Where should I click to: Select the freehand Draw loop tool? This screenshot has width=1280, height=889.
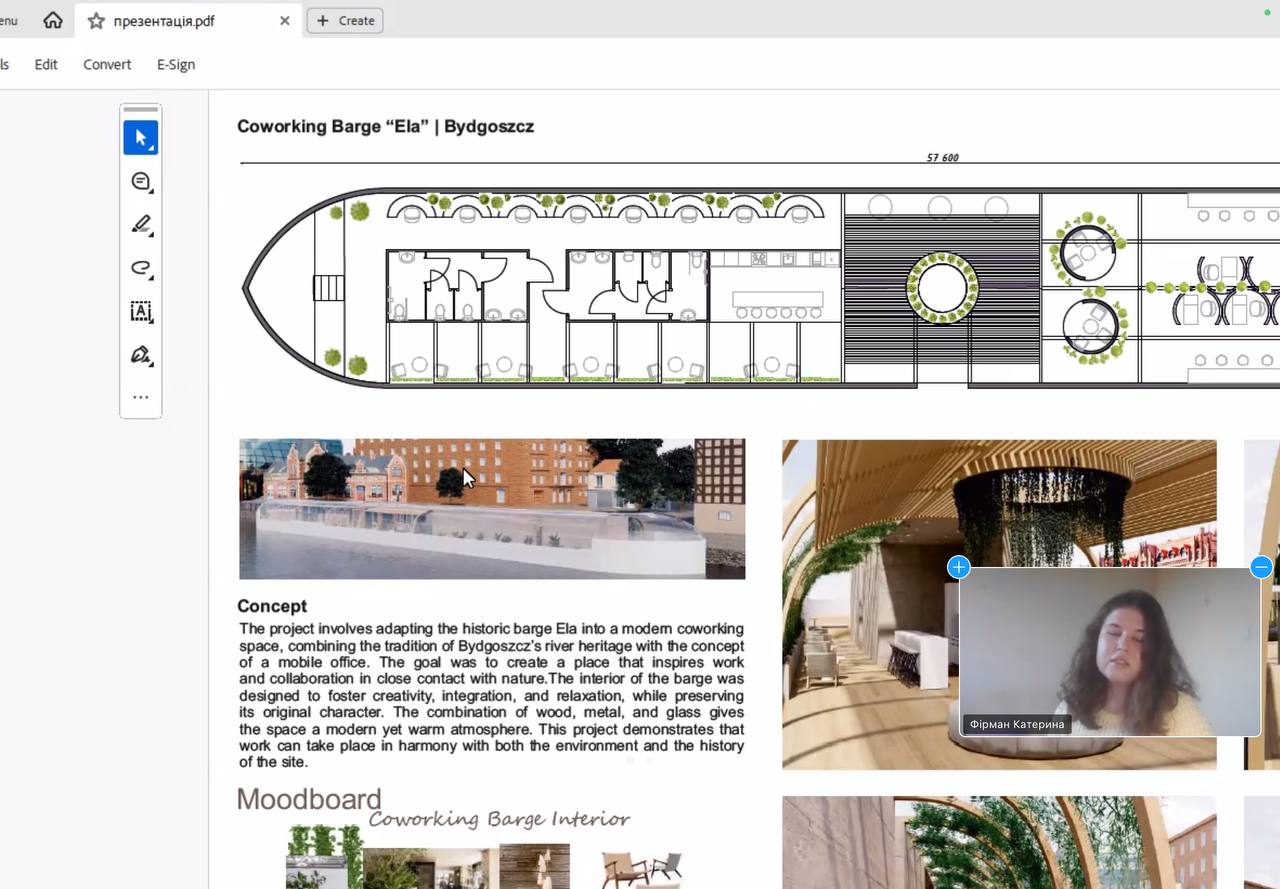click(141, 268)
